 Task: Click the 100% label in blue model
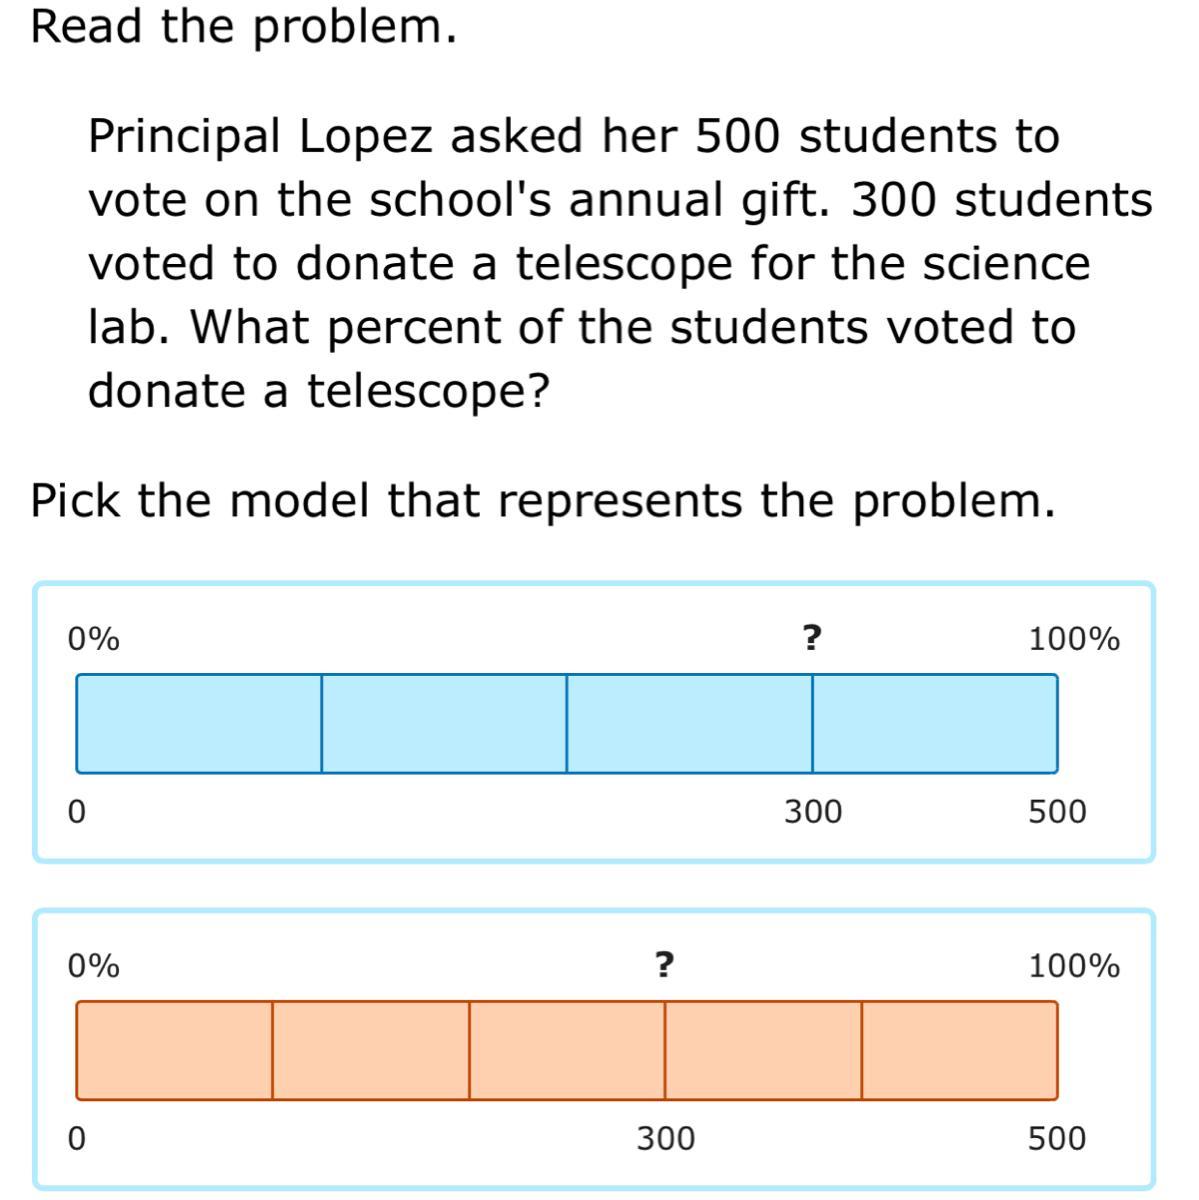pos(1075,638)
